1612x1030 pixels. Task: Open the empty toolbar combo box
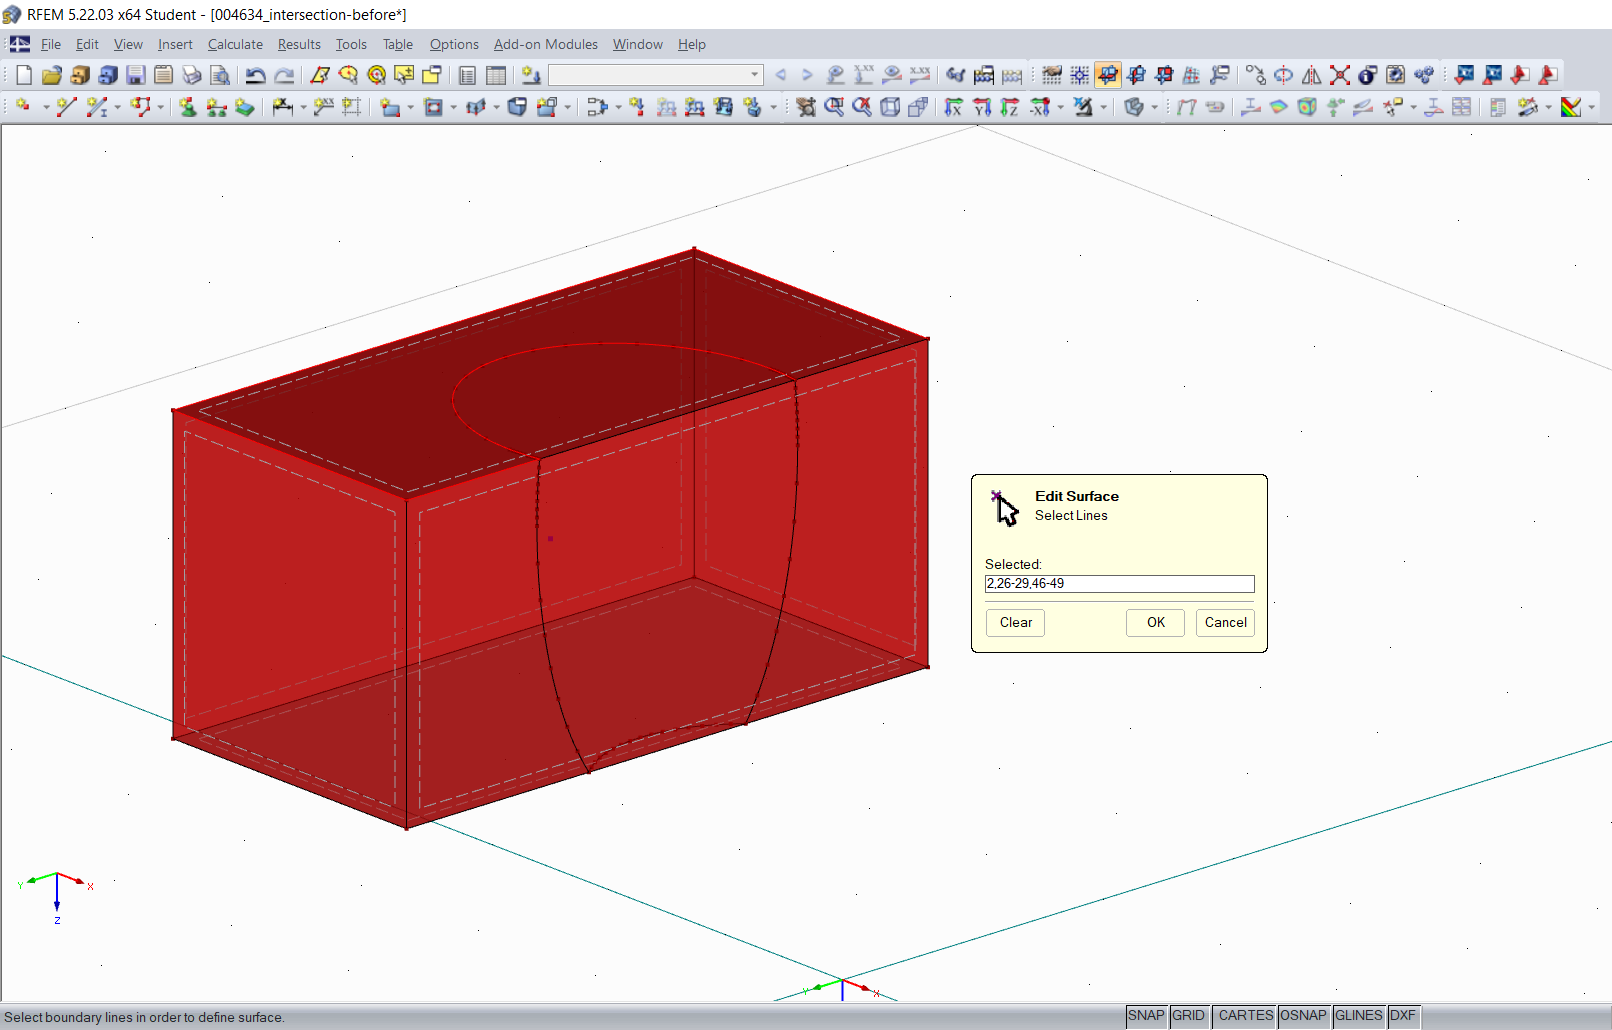(x=656, y=75)
